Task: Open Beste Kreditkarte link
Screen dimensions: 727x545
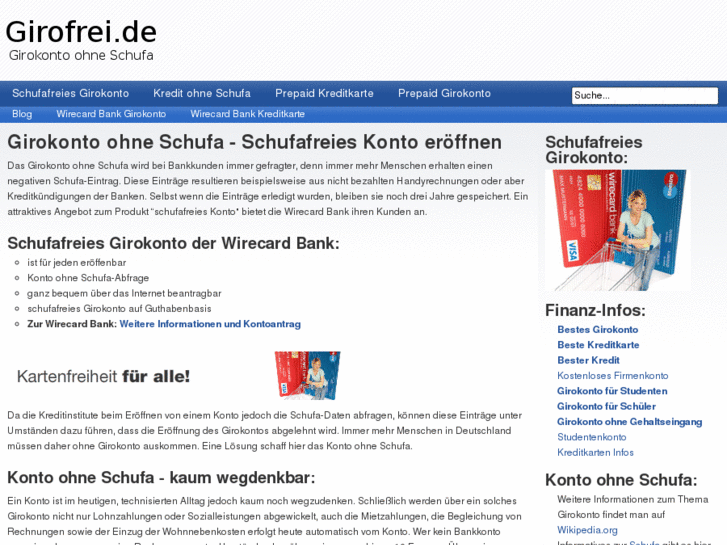Action: coord(598,345)
